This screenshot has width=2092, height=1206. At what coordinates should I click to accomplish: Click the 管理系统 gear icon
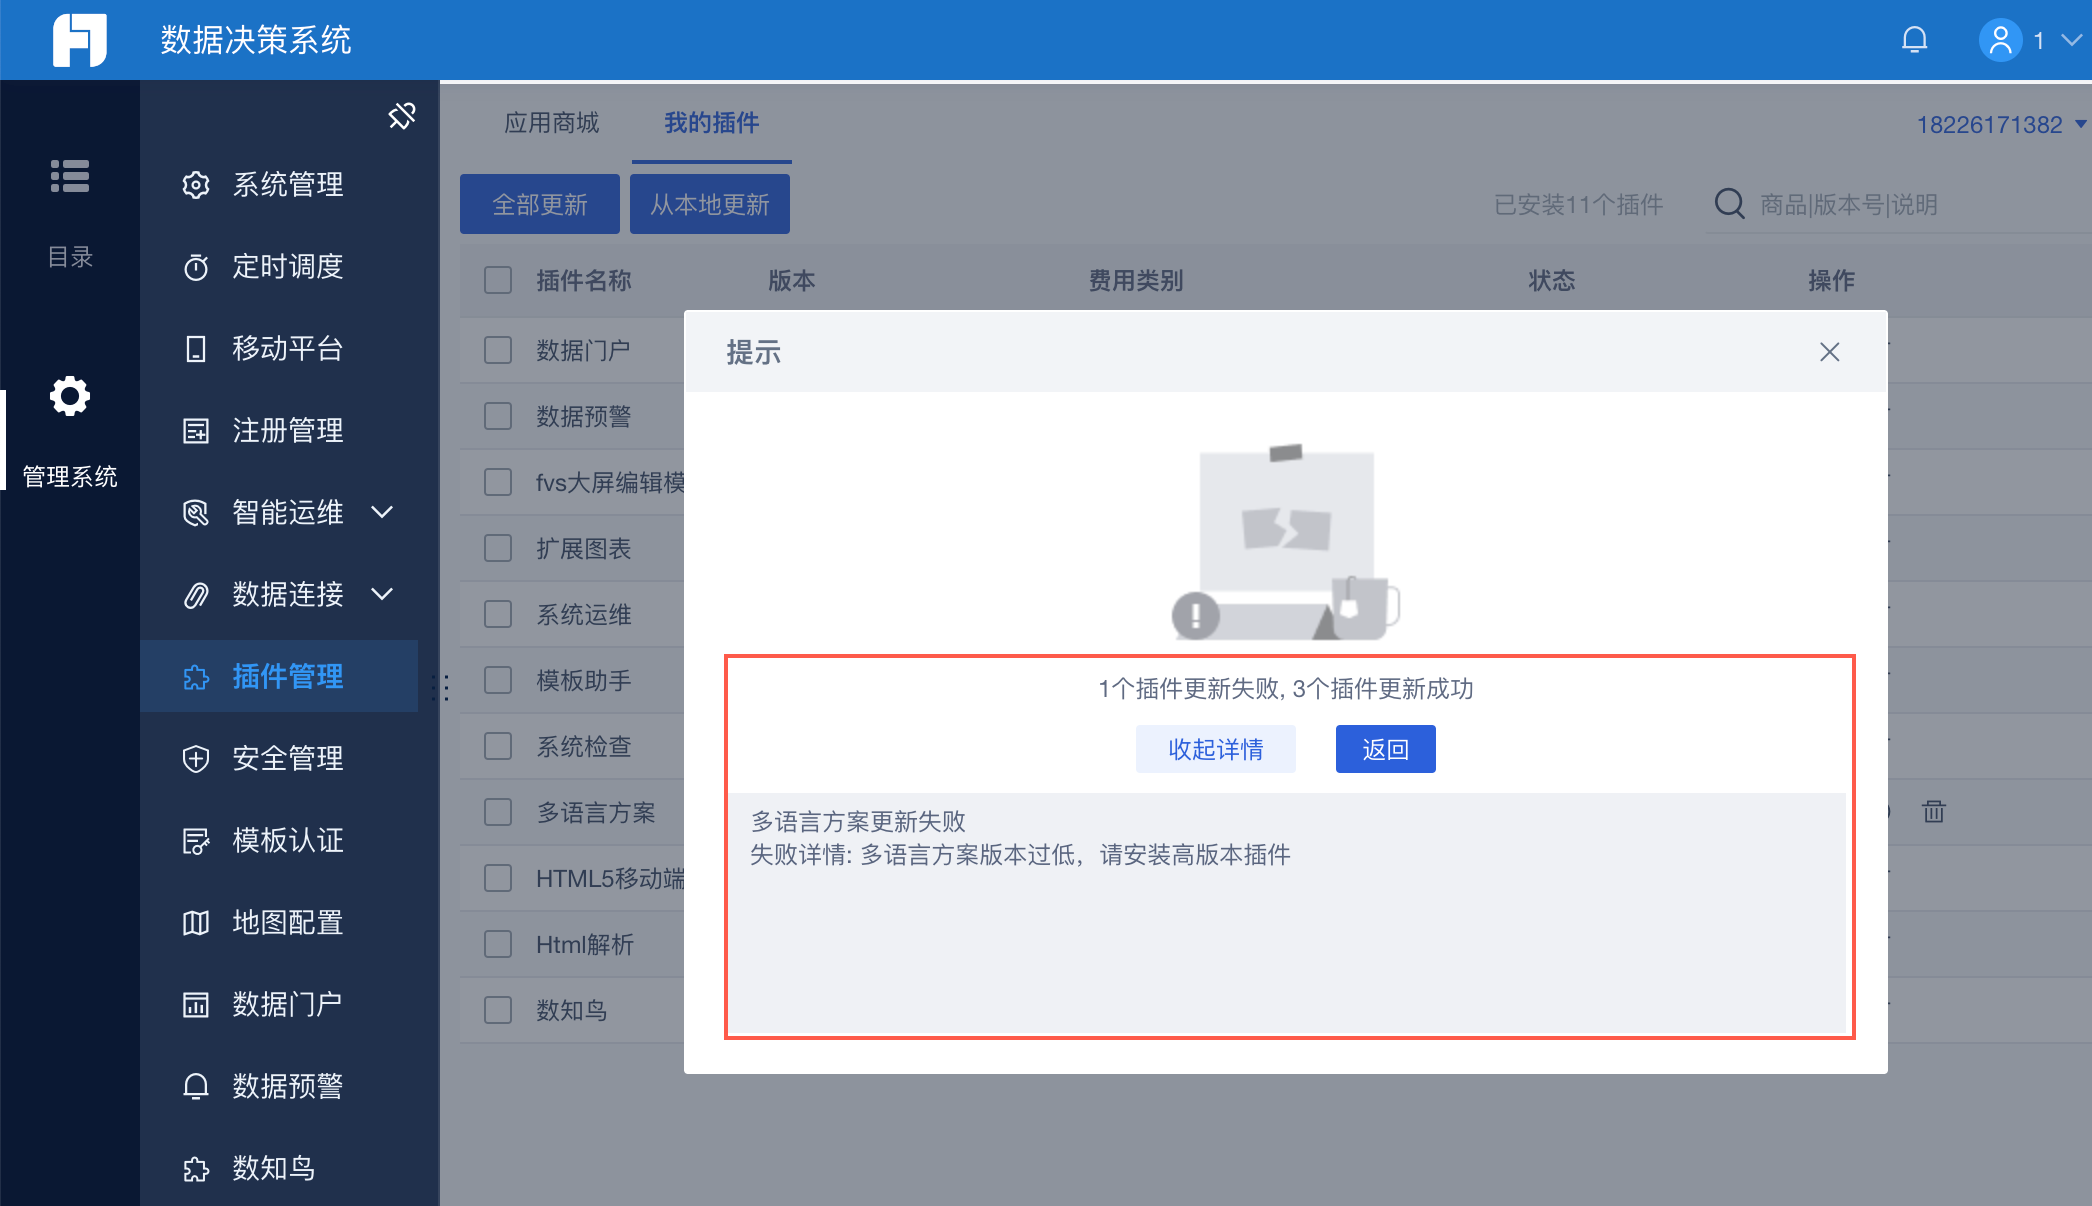(x=70, y=397)
